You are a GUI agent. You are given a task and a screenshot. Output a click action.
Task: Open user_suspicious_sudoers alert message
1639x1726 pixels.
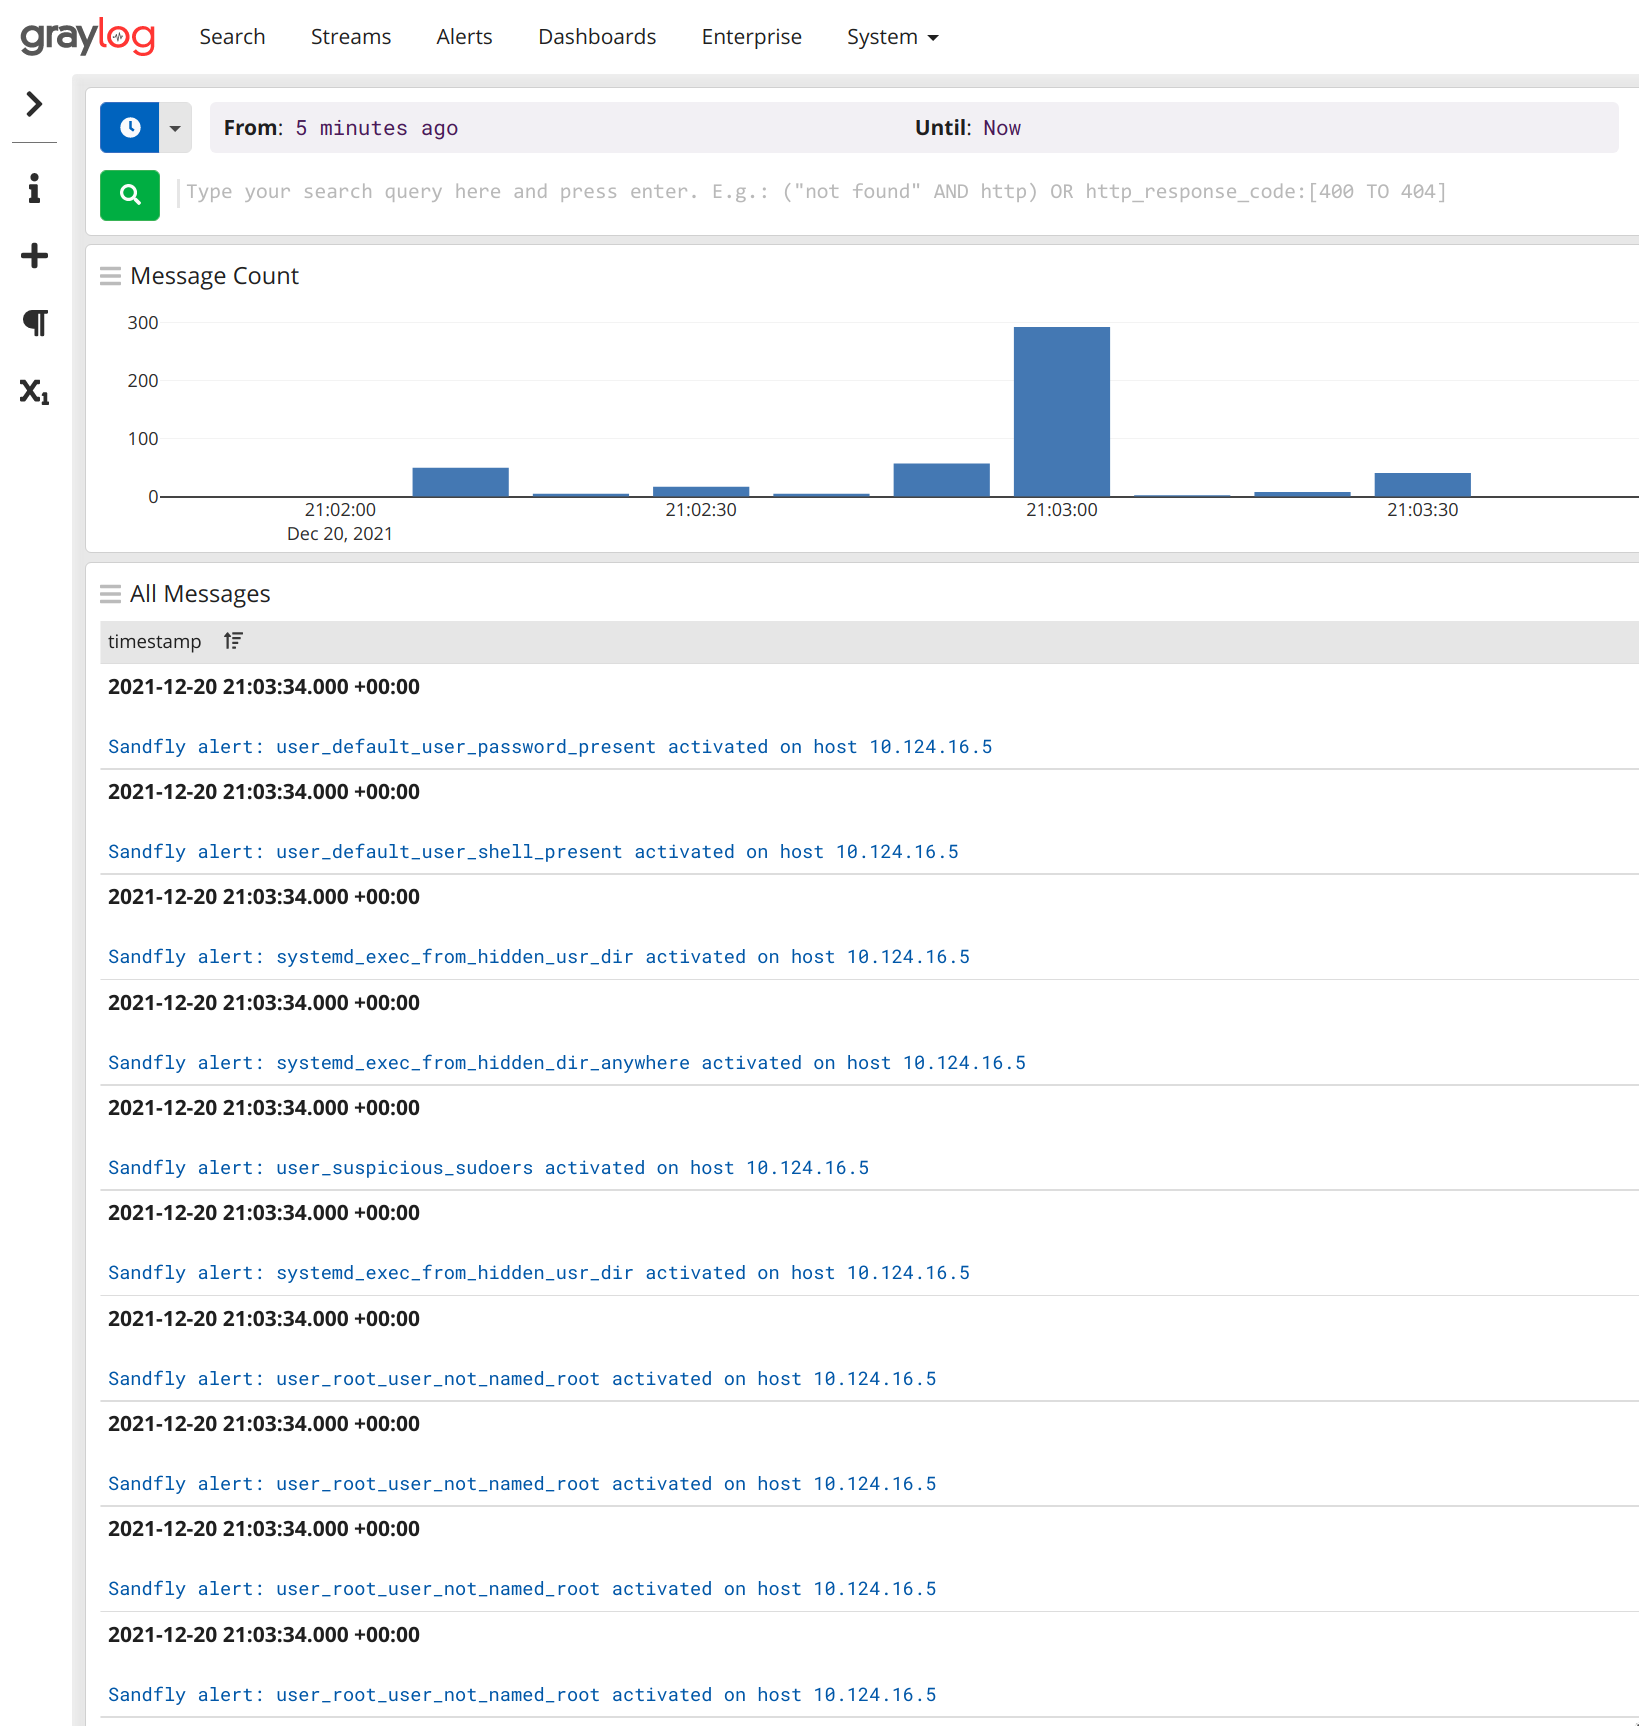489,1168
